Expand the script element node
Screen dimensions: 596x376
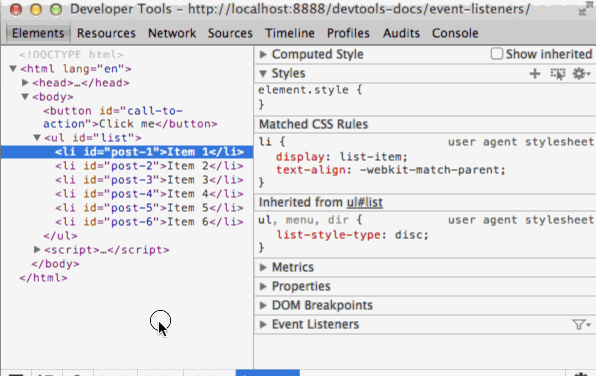coord(37,249)
